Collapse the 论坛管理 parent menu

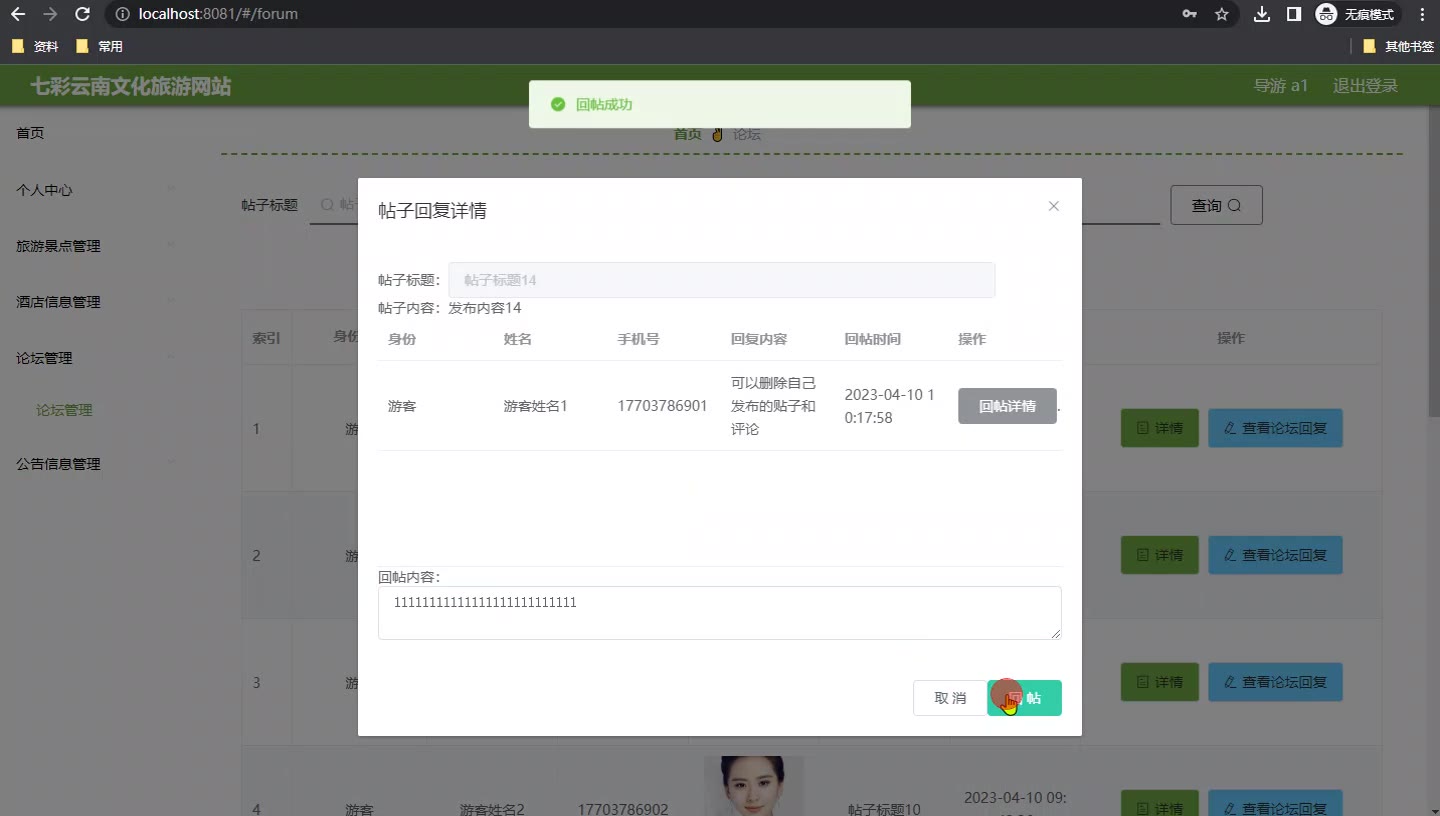click(x=95, y=358)
